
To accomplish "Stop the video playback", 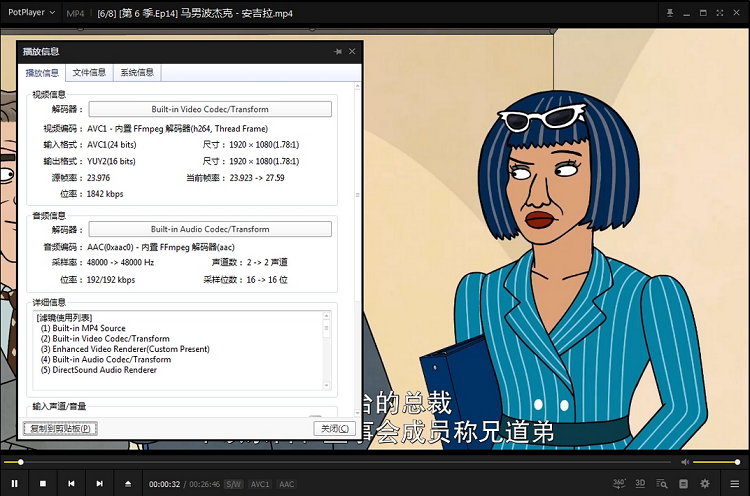I will click(43, 483).
